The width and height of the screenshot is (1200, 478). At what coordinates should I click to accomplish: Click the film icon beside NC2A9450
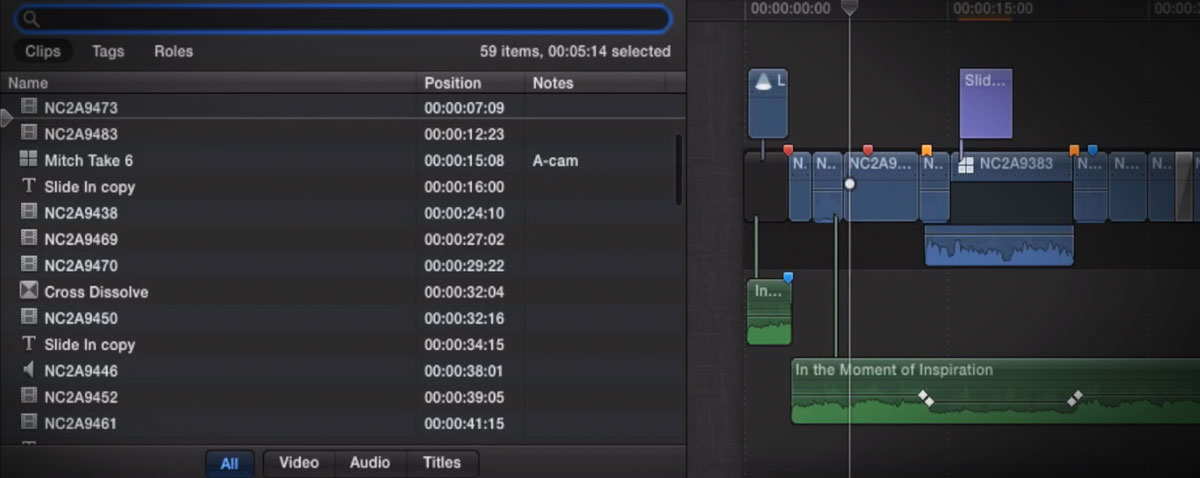[x=29, y=317]
